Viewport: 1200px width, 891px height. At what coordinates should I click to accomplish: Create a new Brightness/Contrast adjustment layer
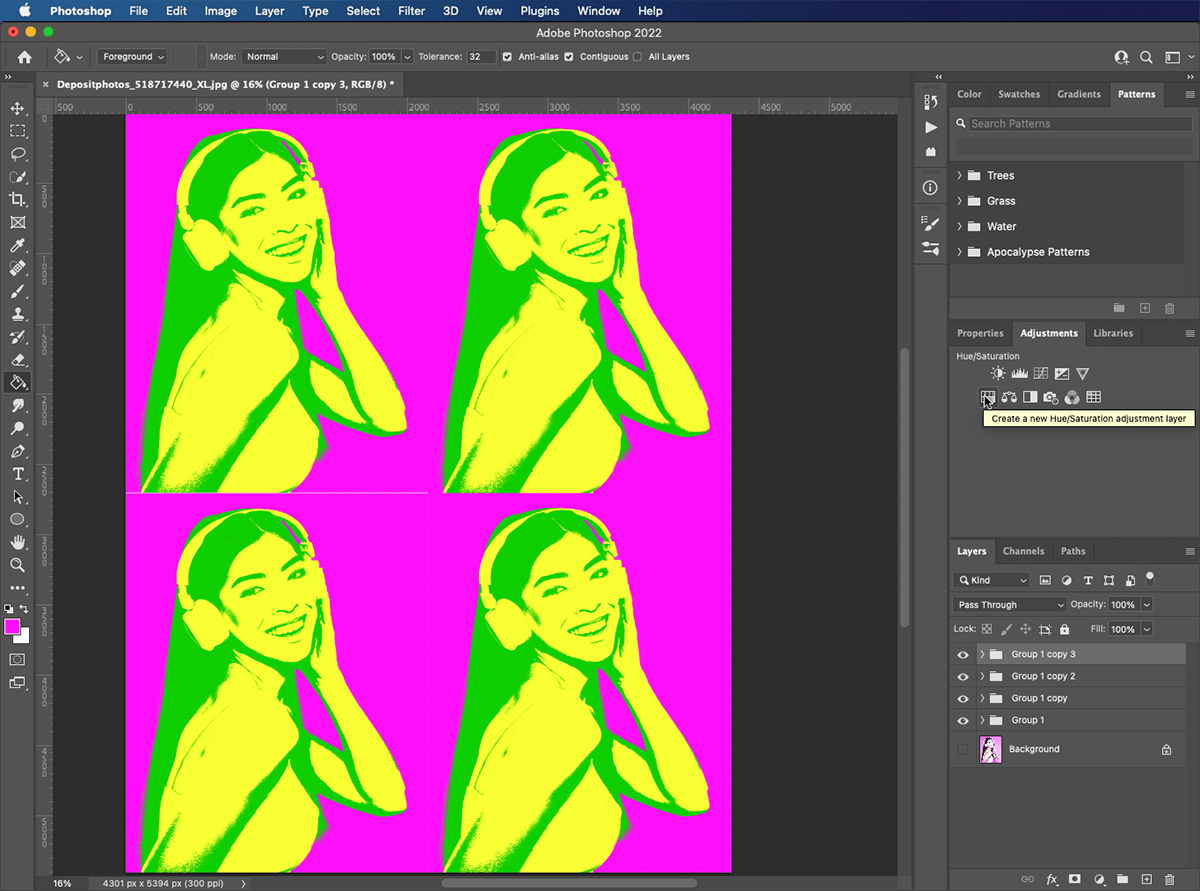pyautogui.click(x=997, y=372)
